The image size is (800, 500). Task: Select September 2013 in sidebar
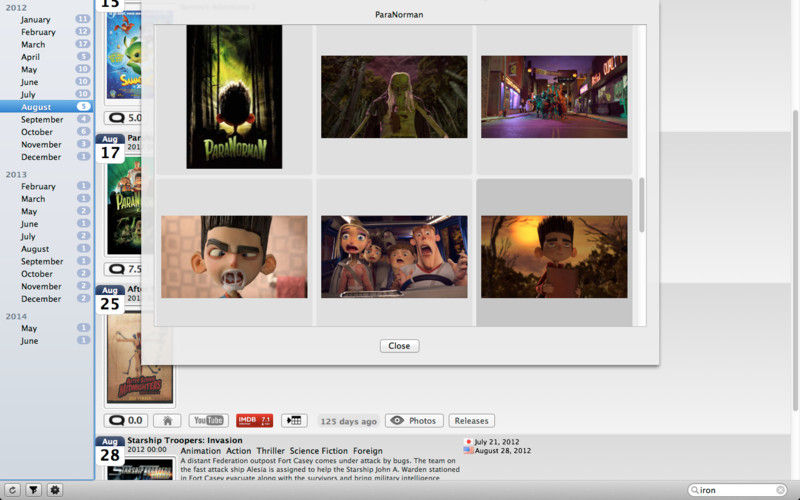(47, 261)
